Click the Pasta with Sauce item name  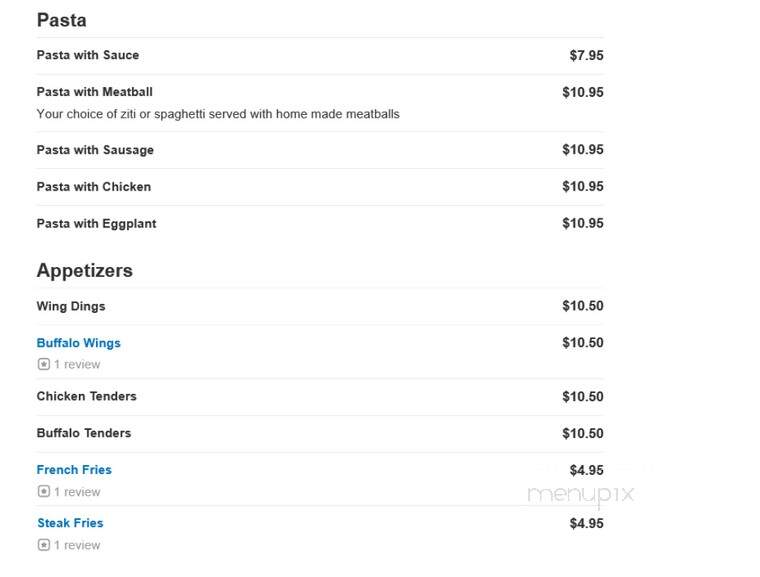coord(88,55)
